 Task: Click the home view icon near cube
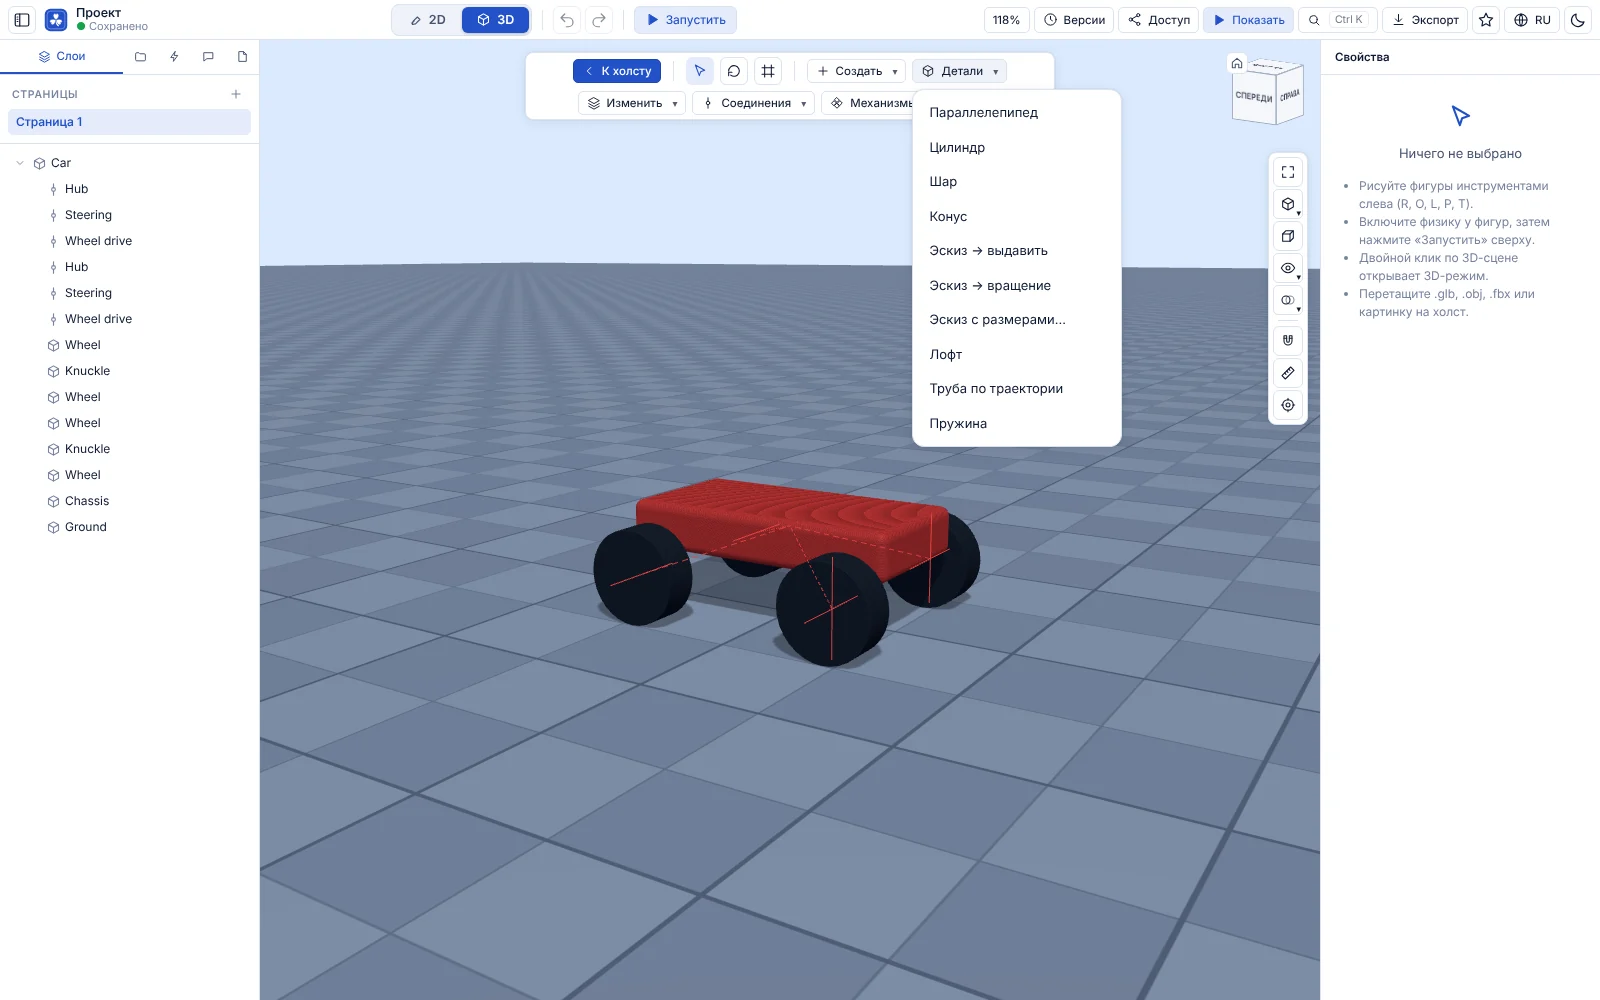tap(1237, 63)
